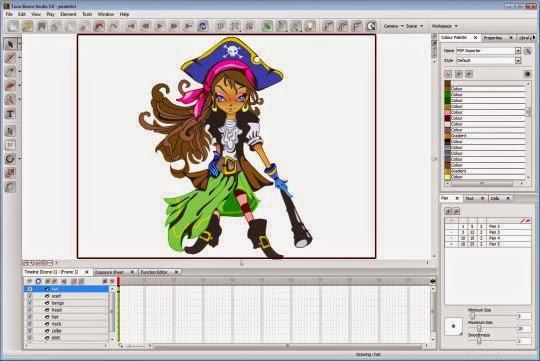Image resolution: width=540 pixels, height=361 pixels.
Task: Click the Save disk icon in toolbar
Action: point(42,26)
